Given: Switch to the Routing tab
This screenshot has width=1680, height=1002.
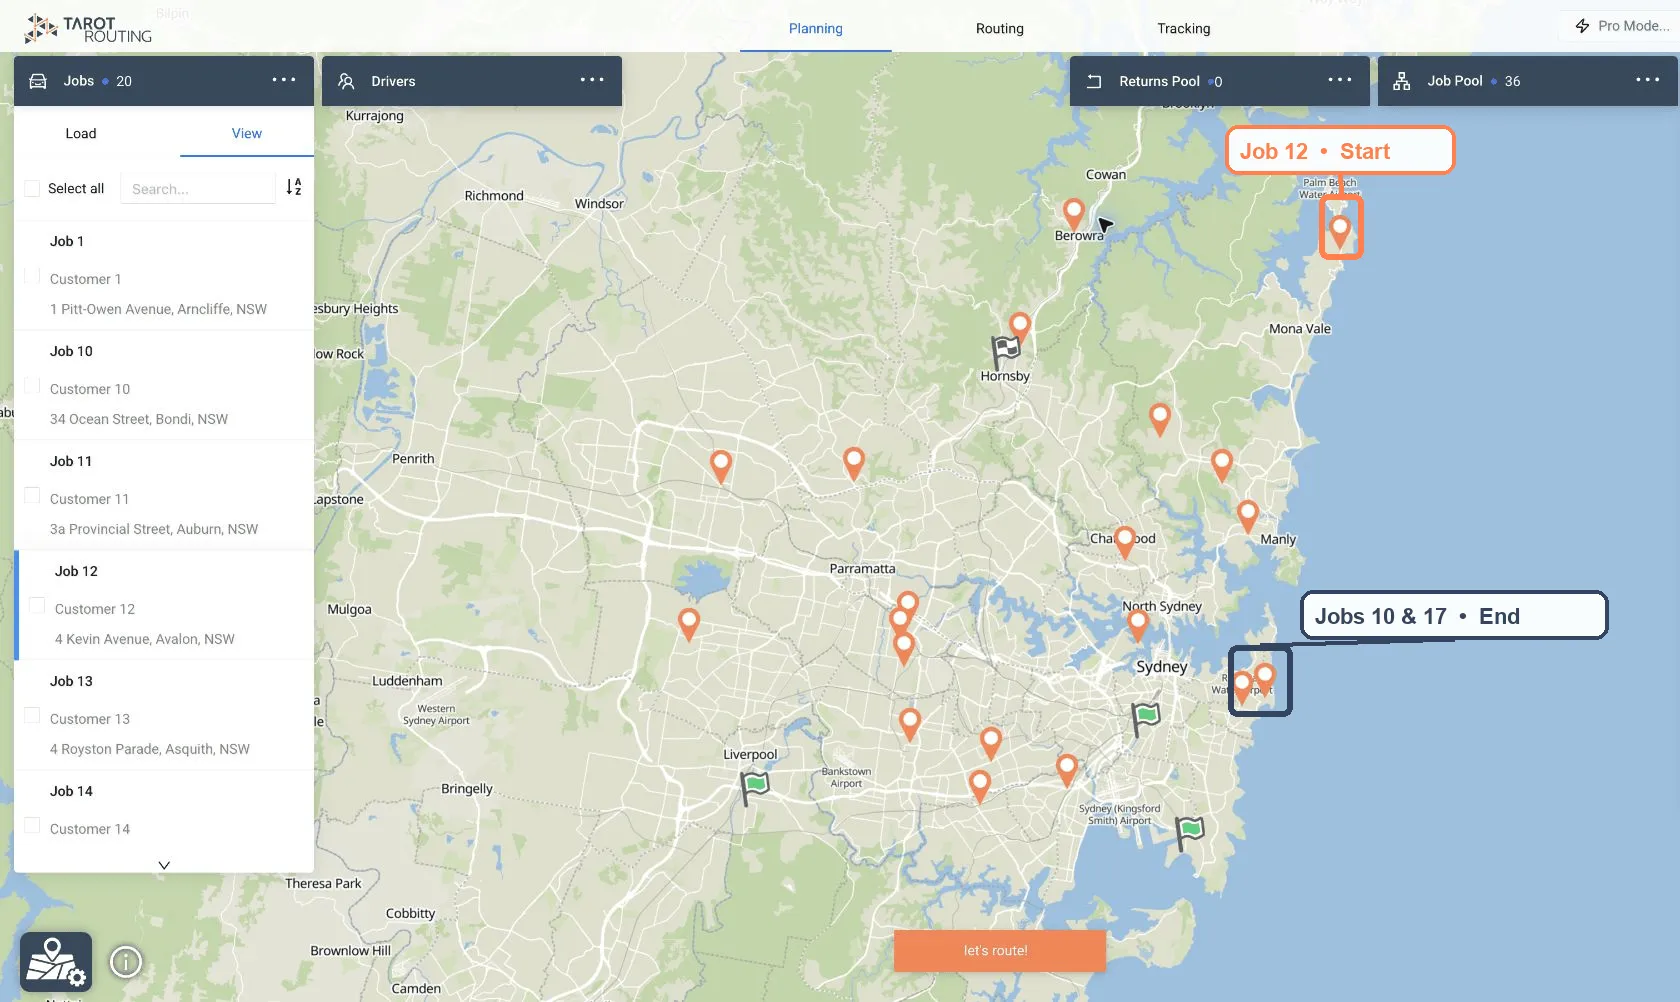Looking at the screenshot, I should tap(1000, 28).
